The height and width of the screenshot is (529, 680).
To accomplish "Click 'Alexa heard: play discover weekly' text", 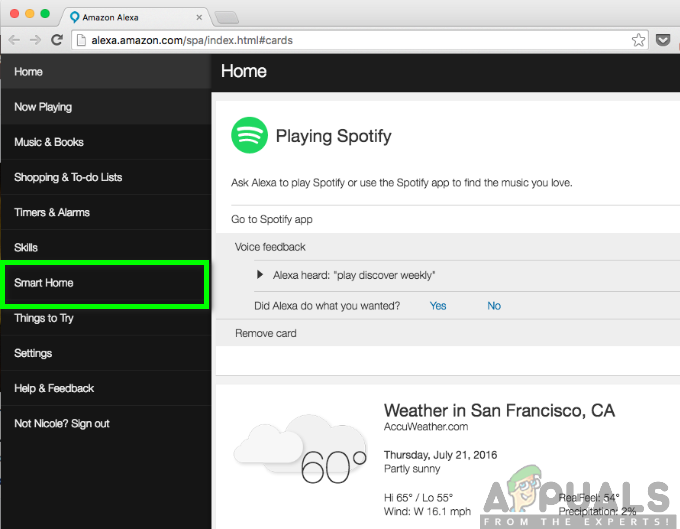I will point(354,275).
